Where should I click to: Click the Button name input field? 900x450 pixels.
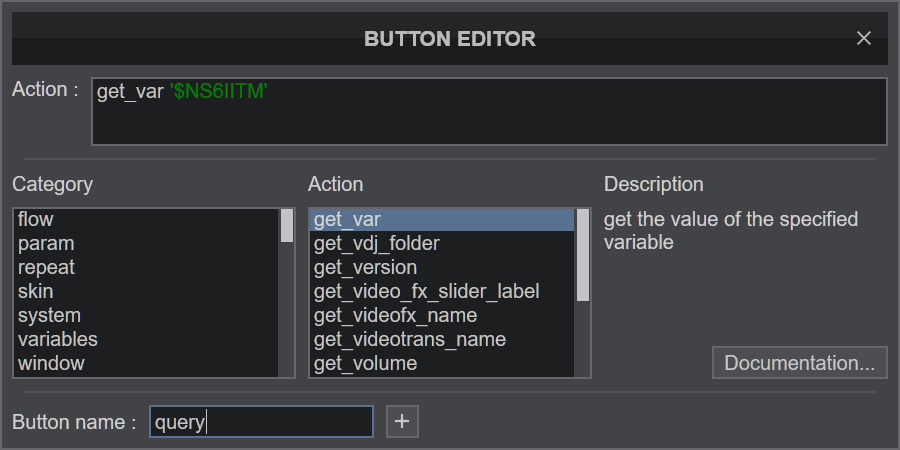click(261, 422)
